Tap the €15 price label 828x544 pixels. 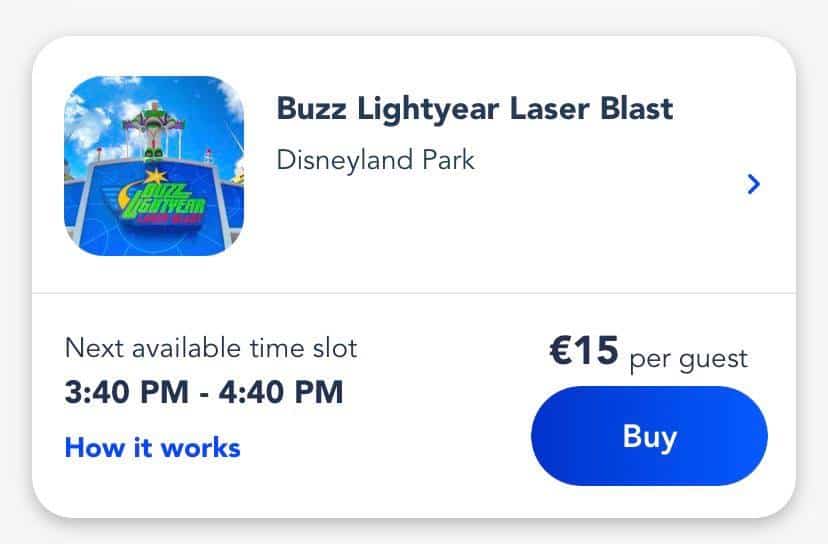tap(584, 350)
